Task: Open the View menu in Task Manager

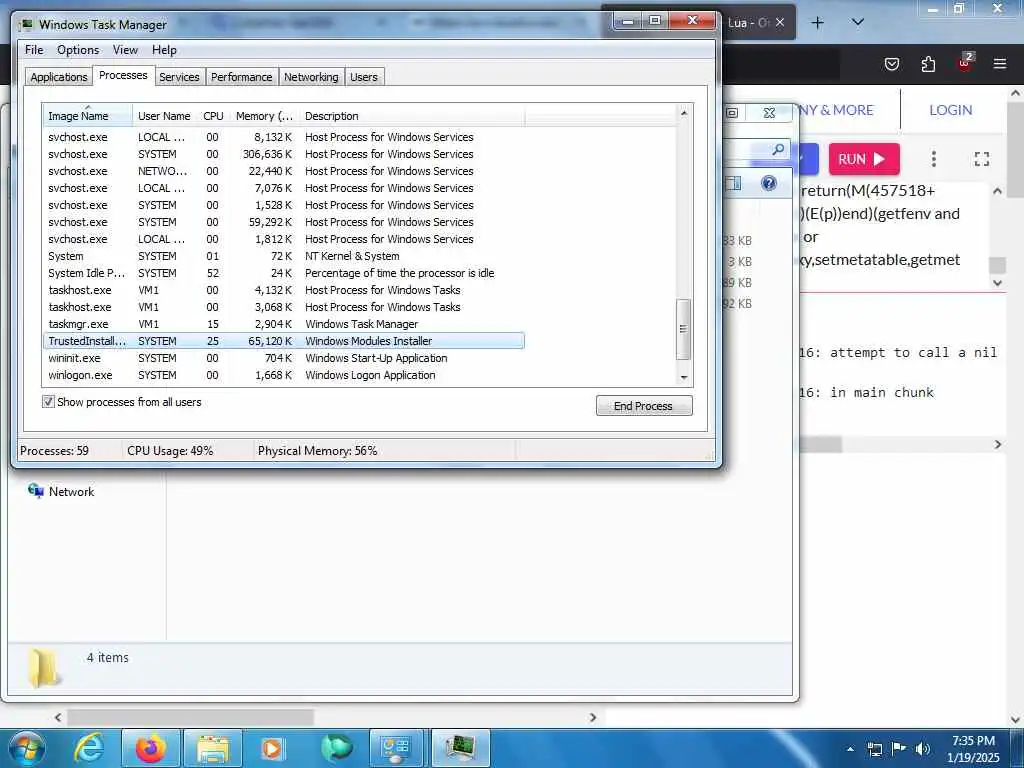Action: (125, 50)
